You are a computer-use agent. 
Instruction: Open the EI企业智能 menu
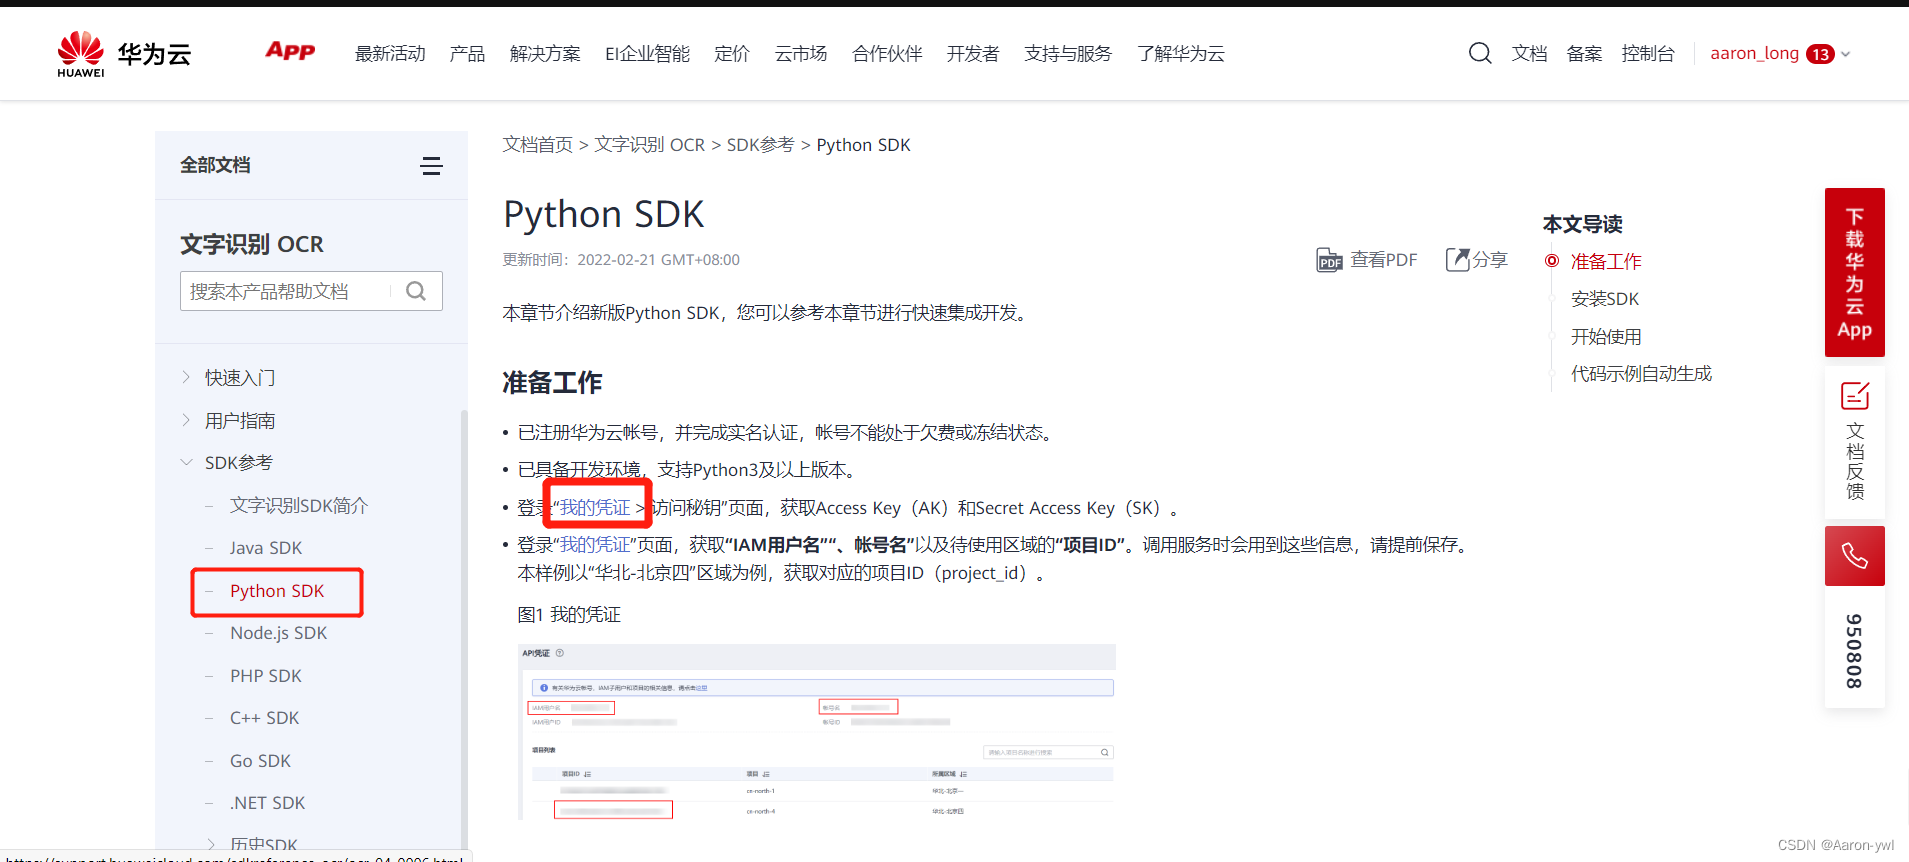pyautogui.click(x=647, y=54)
